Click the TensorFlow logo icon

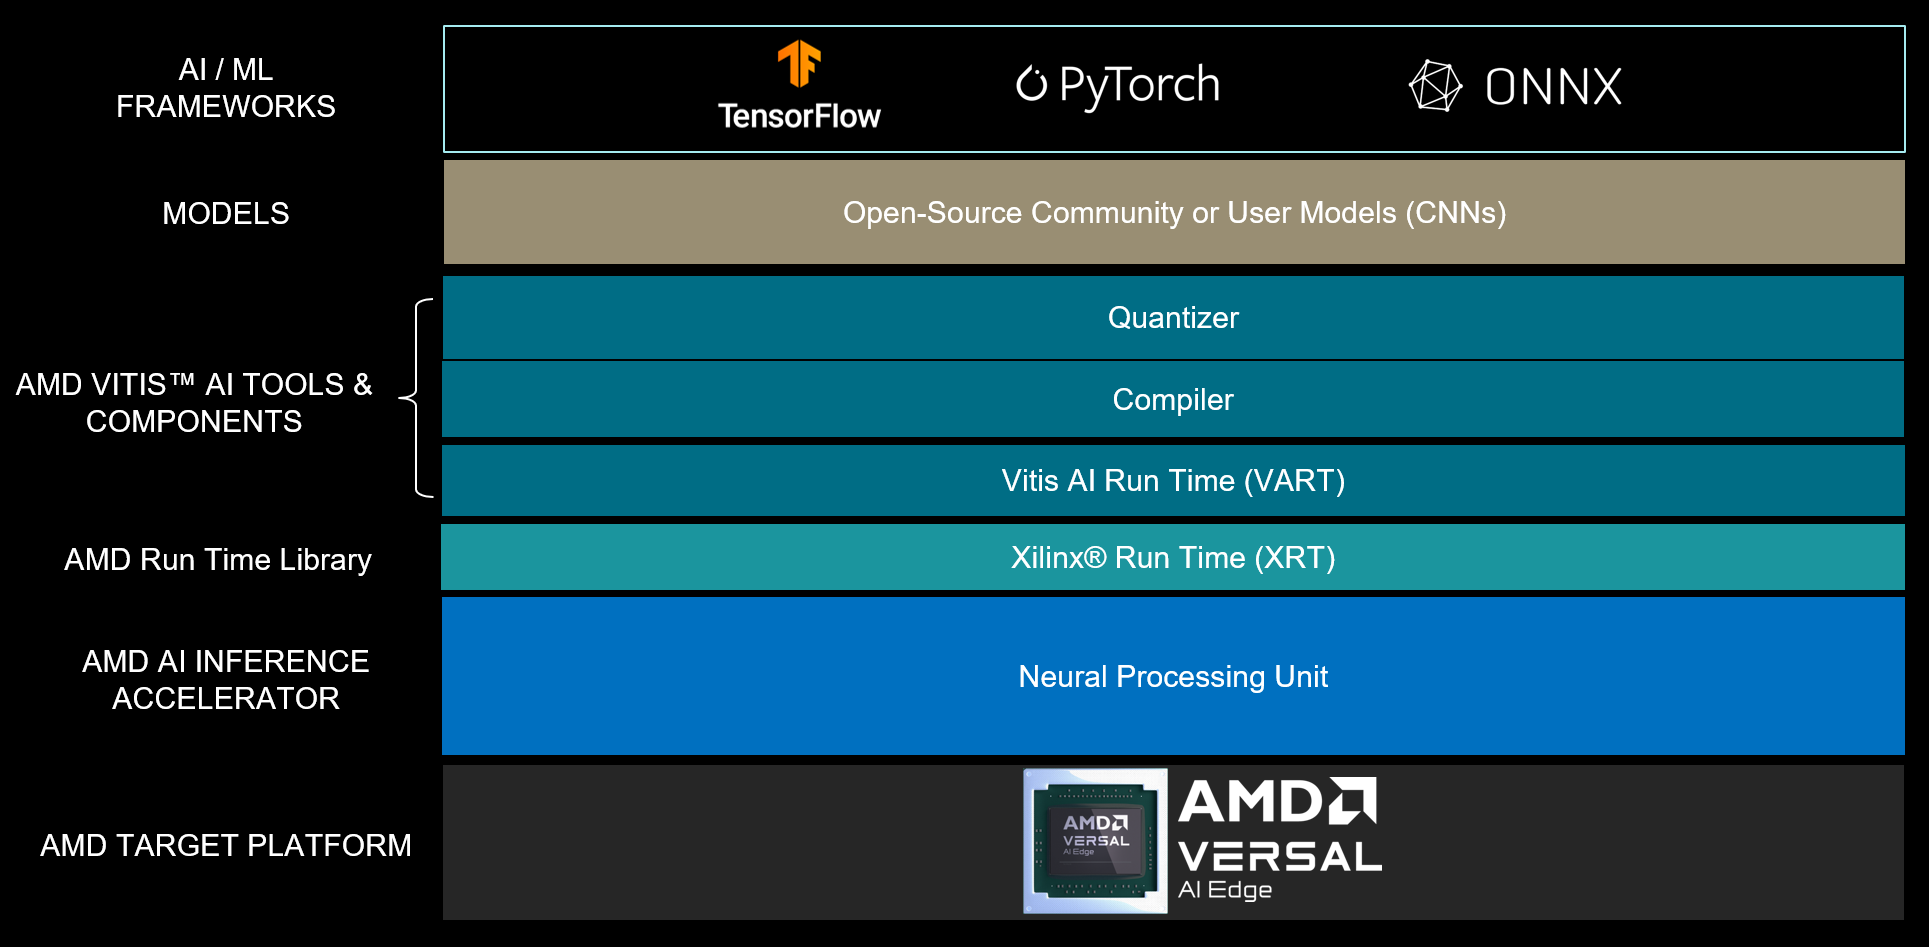point(799,64)
